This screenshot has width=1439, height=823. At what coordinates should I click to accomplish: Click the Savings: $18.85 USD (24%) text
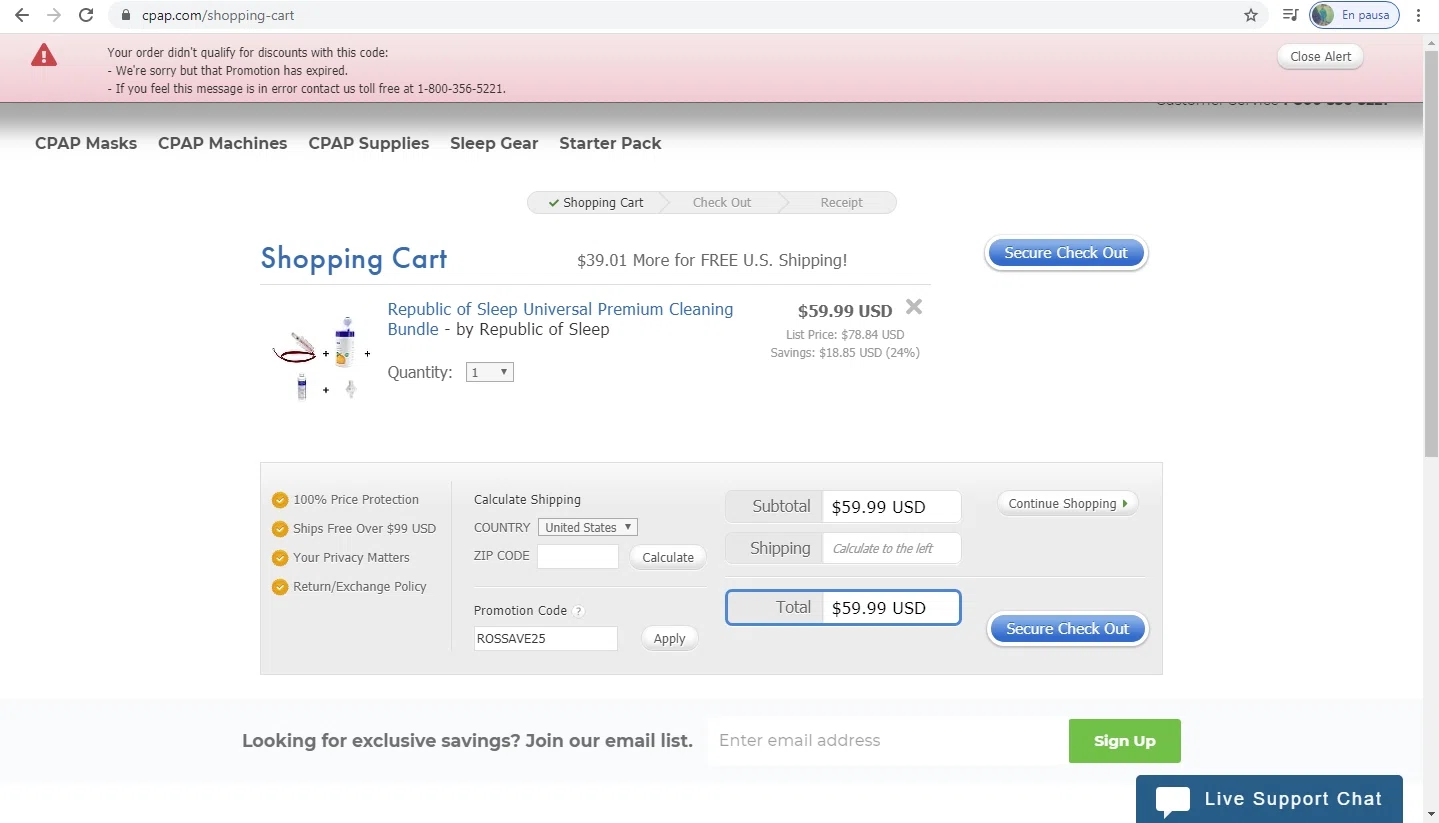845,353
